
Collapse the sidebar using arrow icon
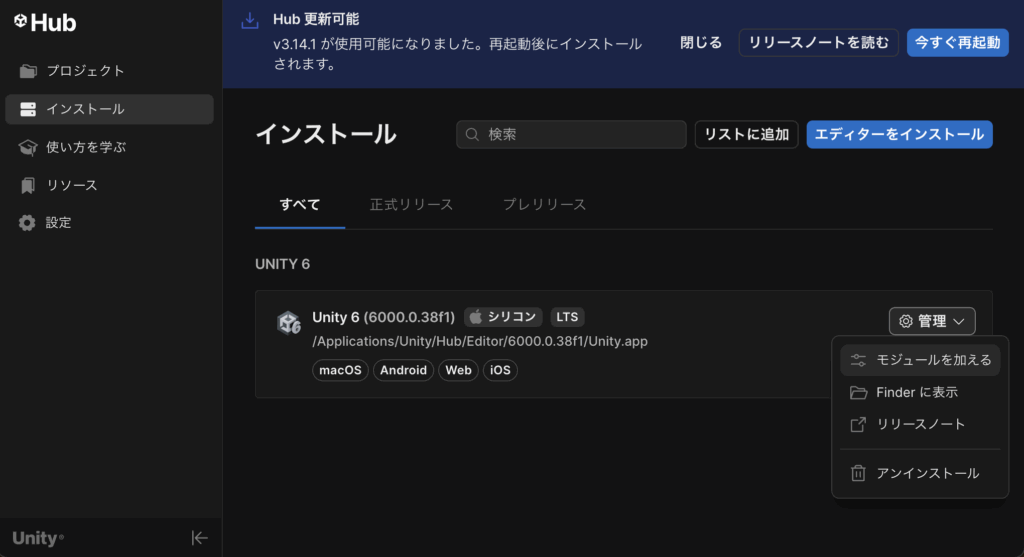click(x=200, y=538)
